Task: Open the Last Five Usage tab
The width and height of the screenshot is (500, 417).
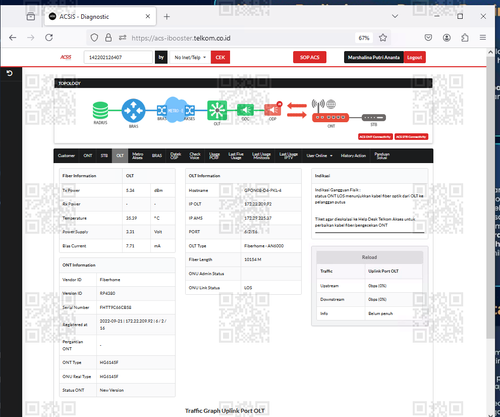Action: coord(236,156)
